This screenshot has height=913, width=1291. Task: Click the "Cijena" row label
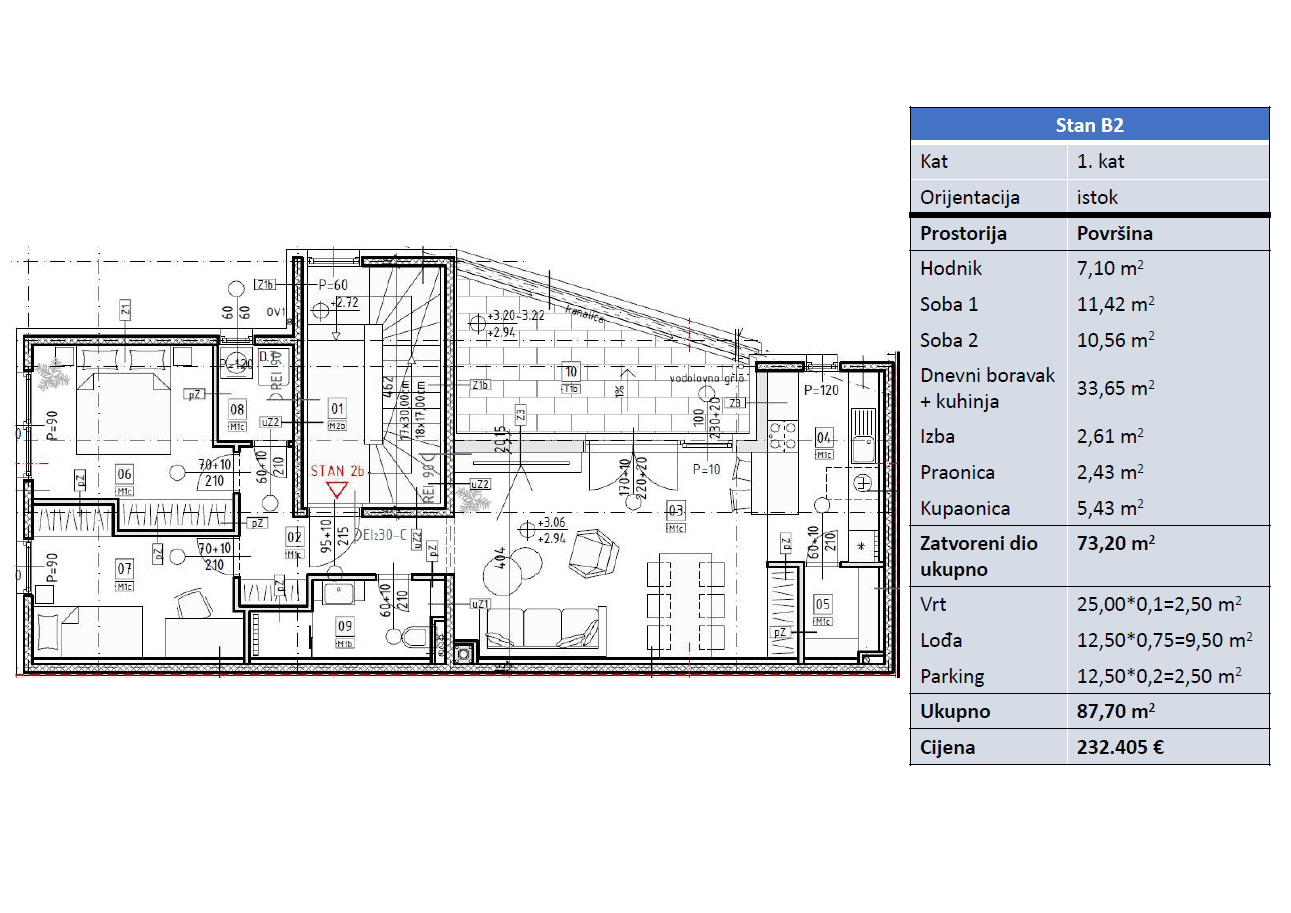tap(947, 748)
